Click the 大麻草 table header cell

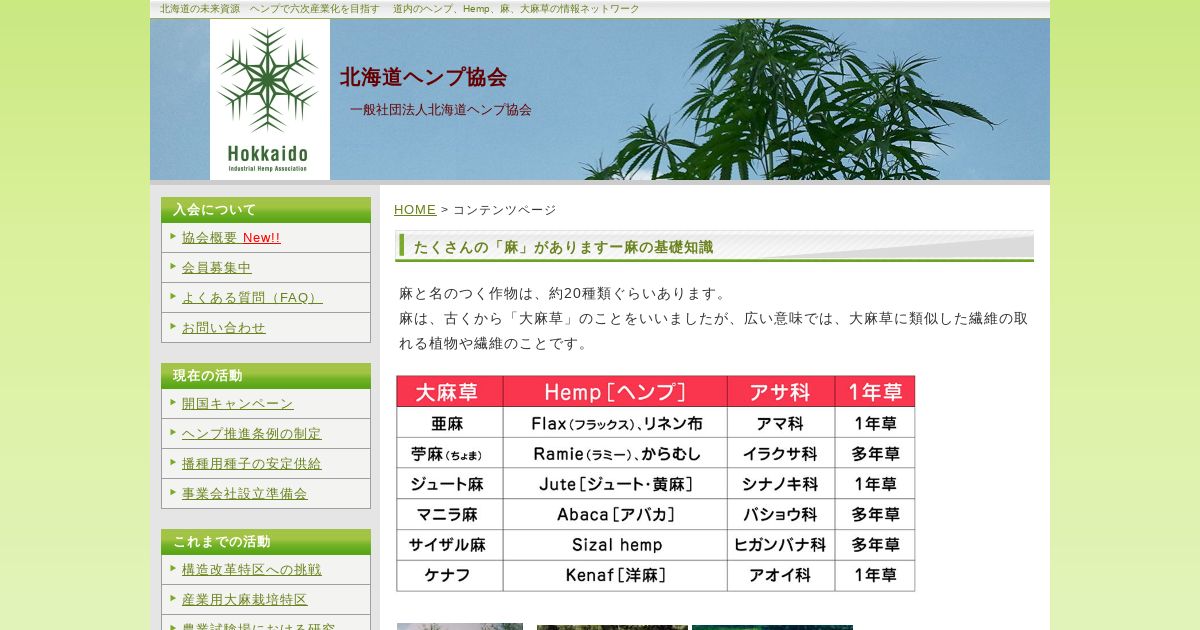click(450, 392)
